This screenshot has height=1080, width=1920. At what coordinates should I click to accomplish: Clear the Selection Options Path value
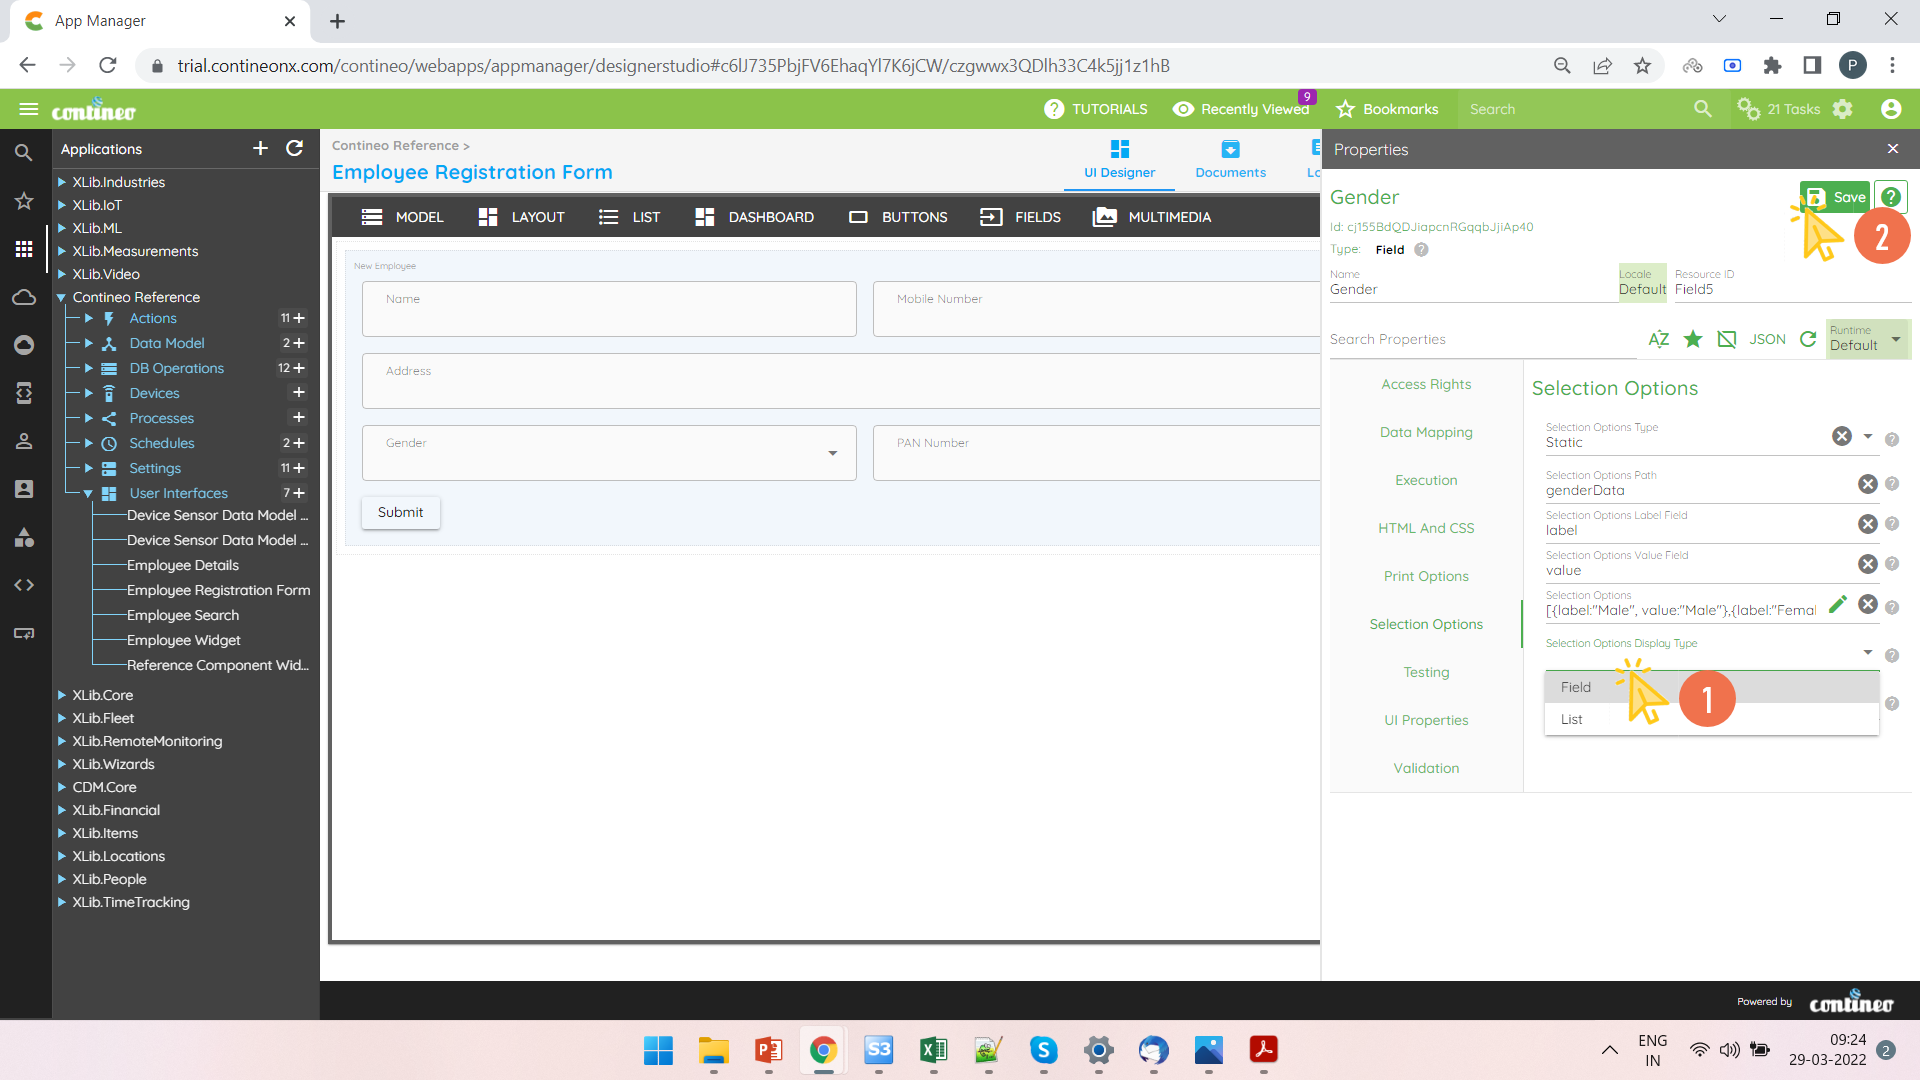point(1867,484)
